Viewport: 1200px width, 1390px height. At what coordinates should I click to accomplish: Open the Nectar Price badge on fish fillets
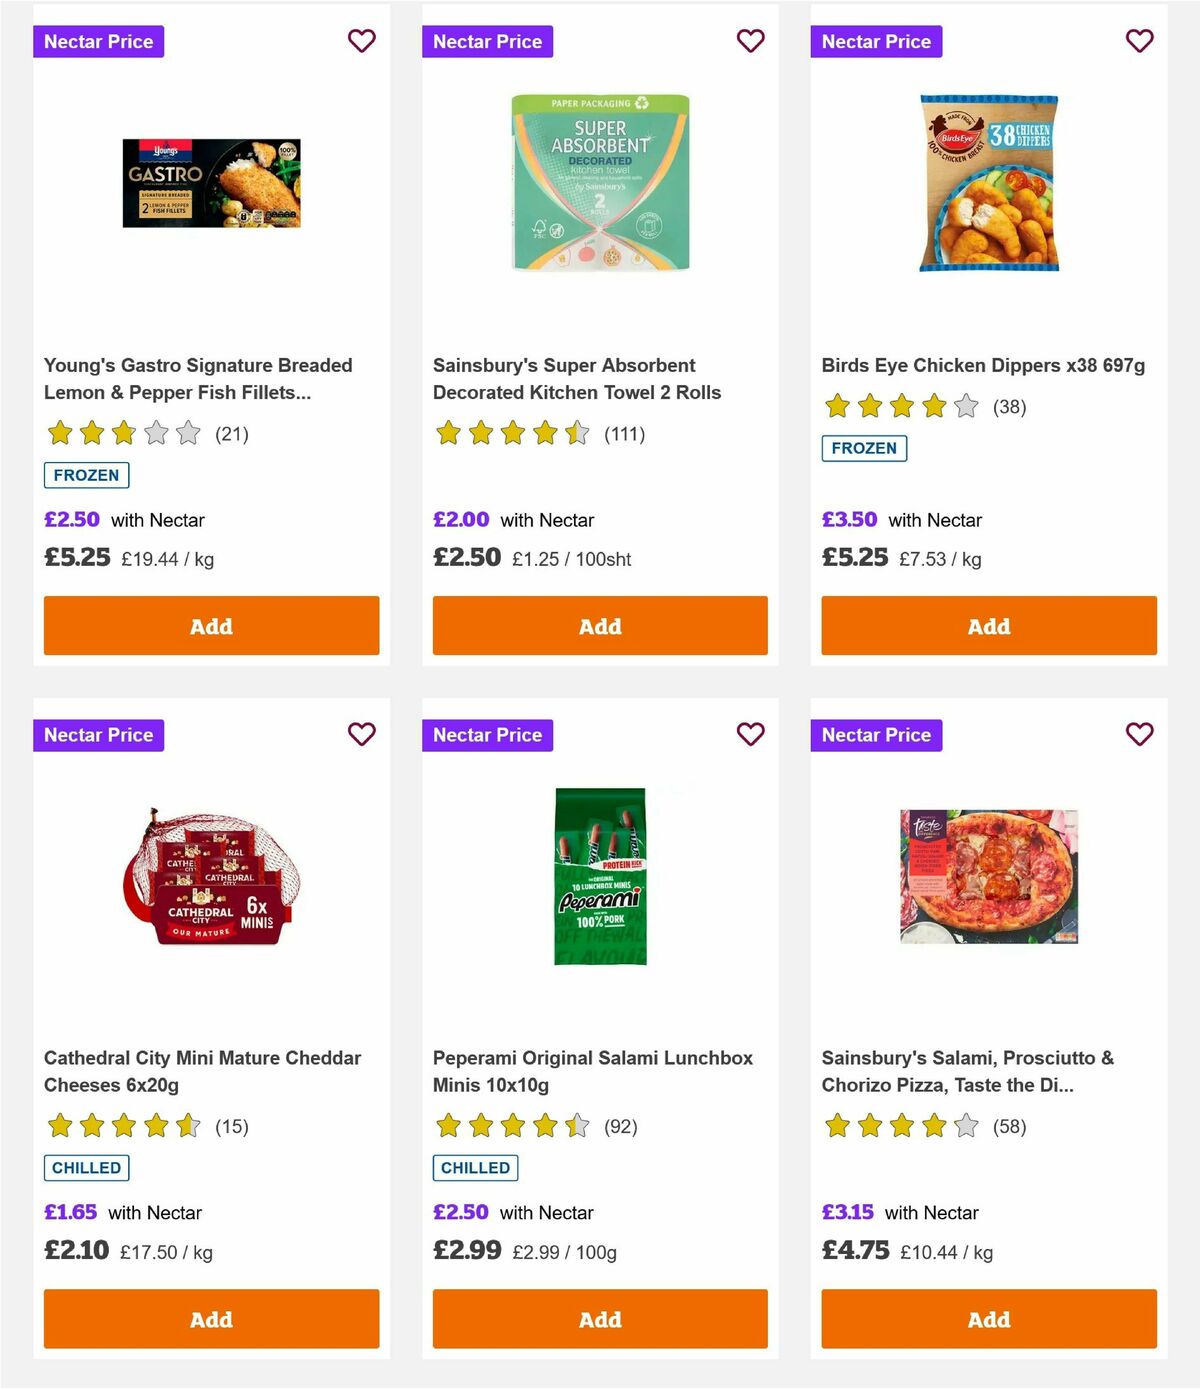(99, 41)
